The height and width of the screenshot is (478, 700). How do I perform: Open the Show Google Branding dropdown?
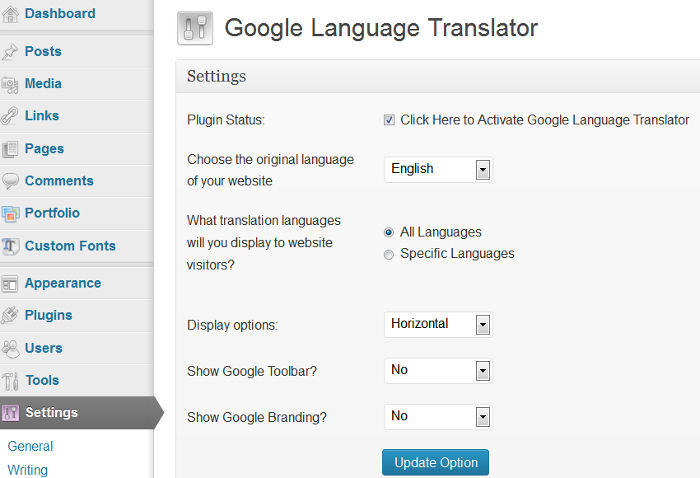pyautogui.click(x=438, y=417)
